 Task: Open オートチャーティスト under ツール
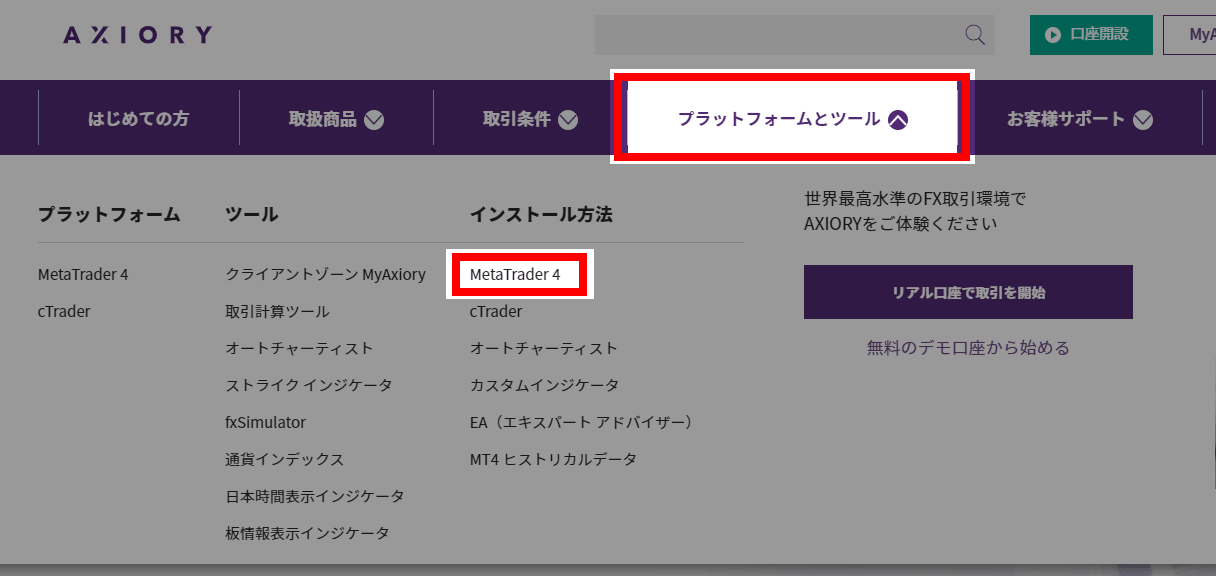tap(299, 348)
